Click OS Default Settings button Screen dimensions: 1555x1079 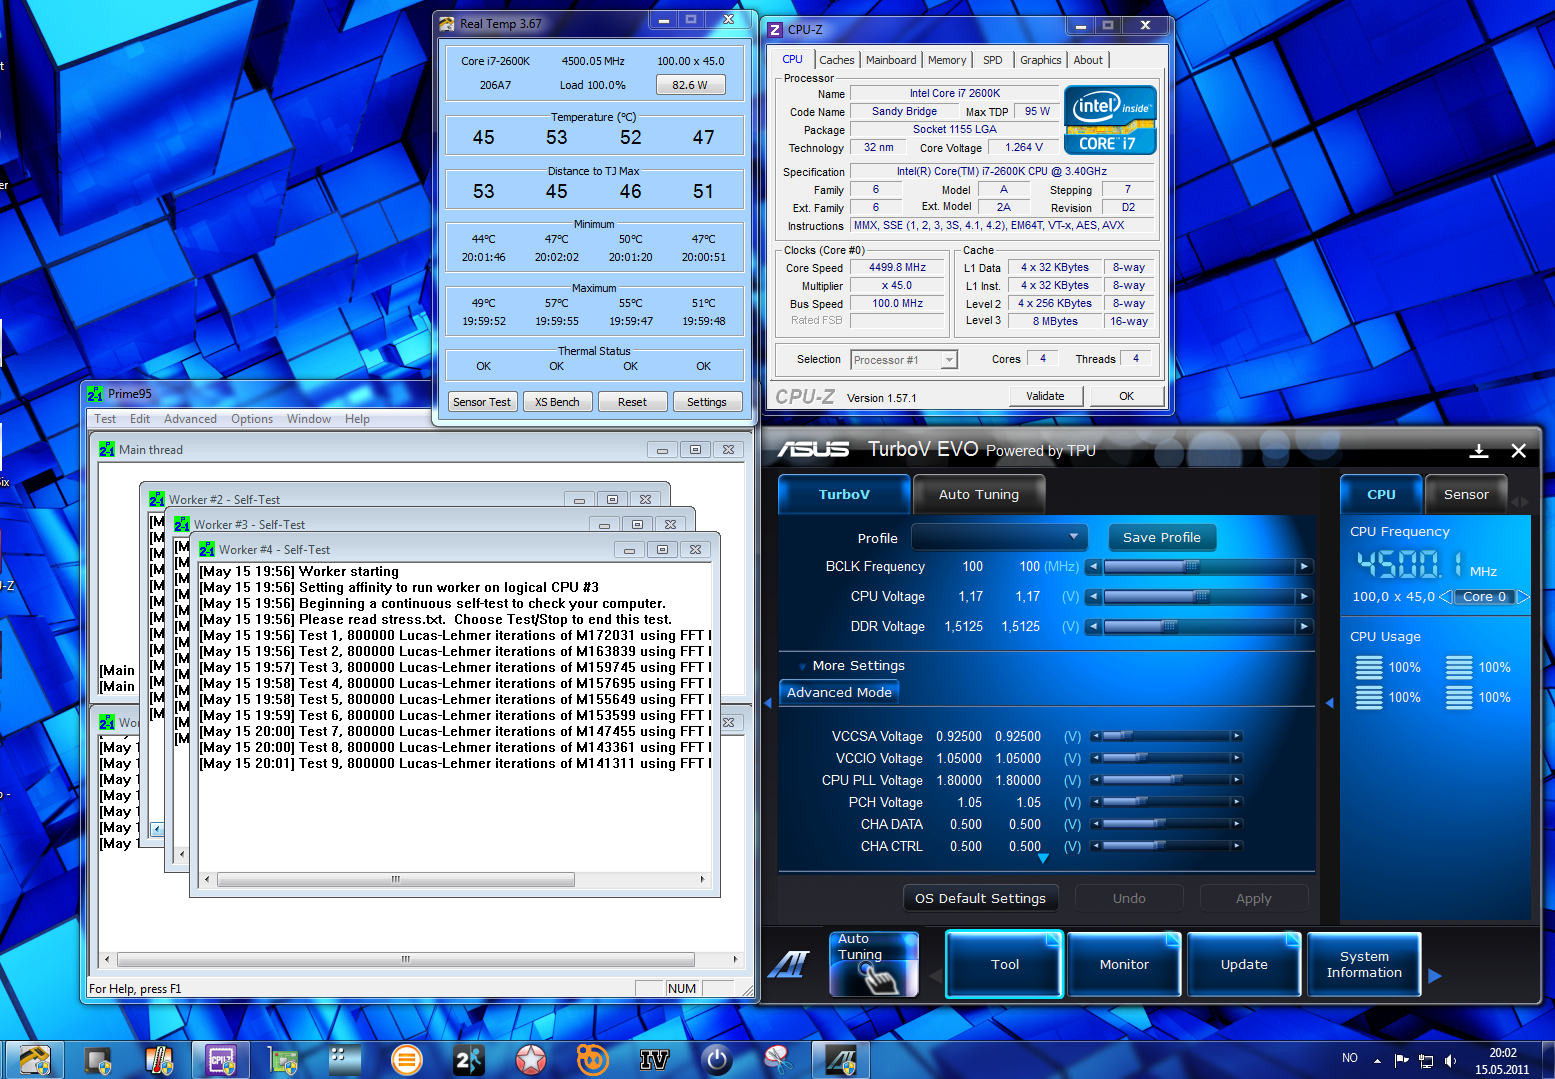(980, 898)
